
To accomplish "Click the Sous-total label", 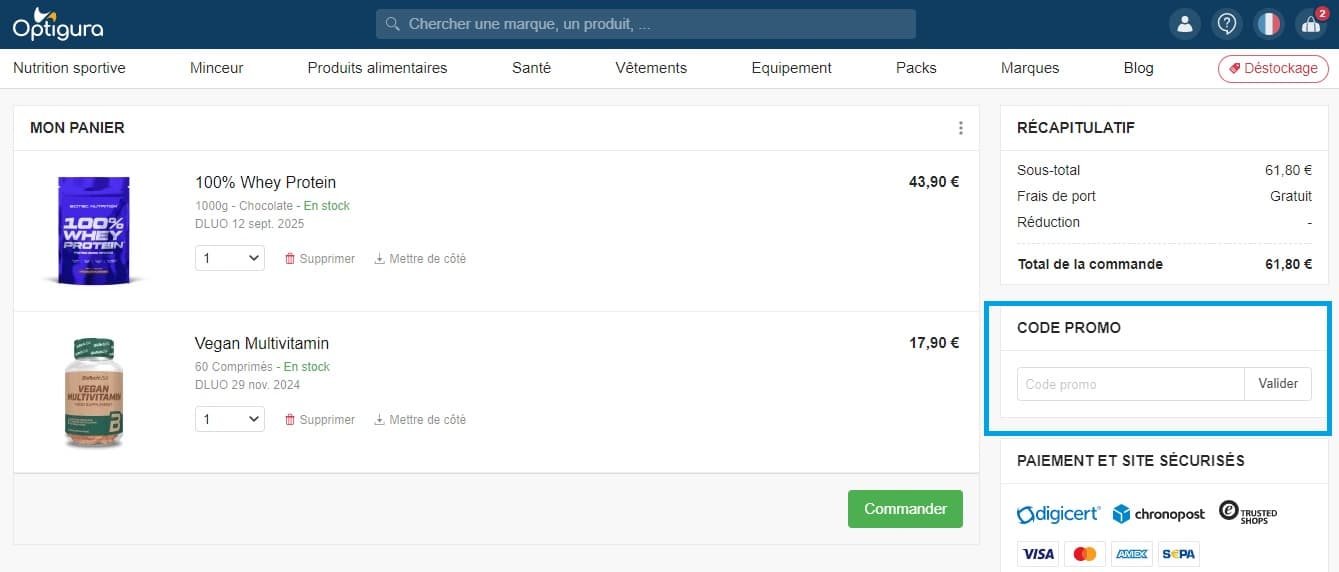I will (x=1048, y=170).
